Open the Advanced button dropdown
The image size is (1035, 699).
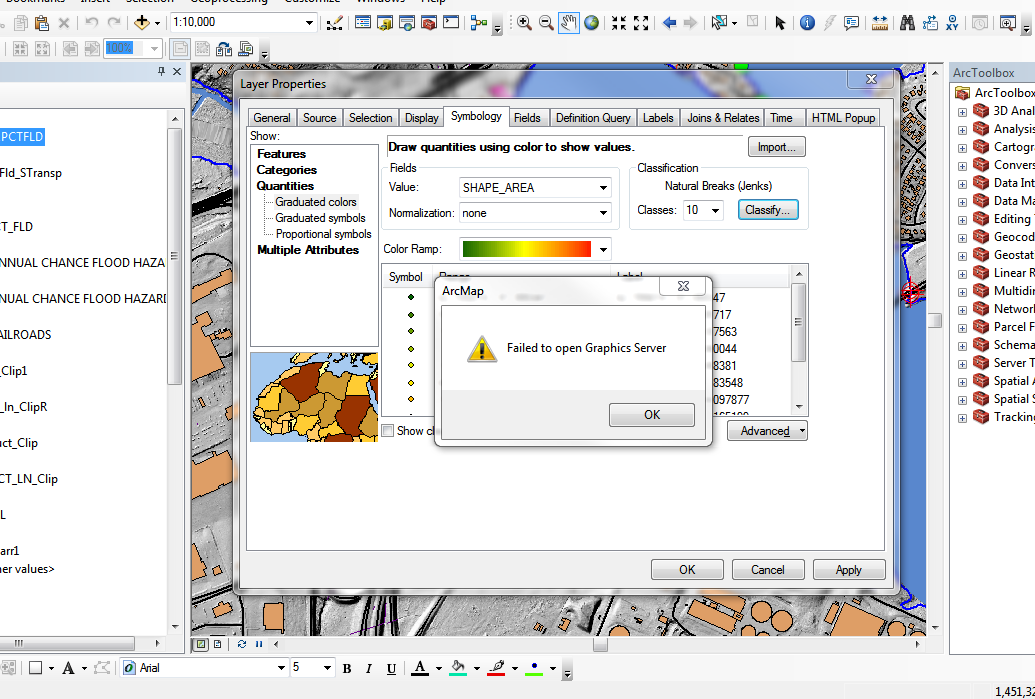pos(767,431)
